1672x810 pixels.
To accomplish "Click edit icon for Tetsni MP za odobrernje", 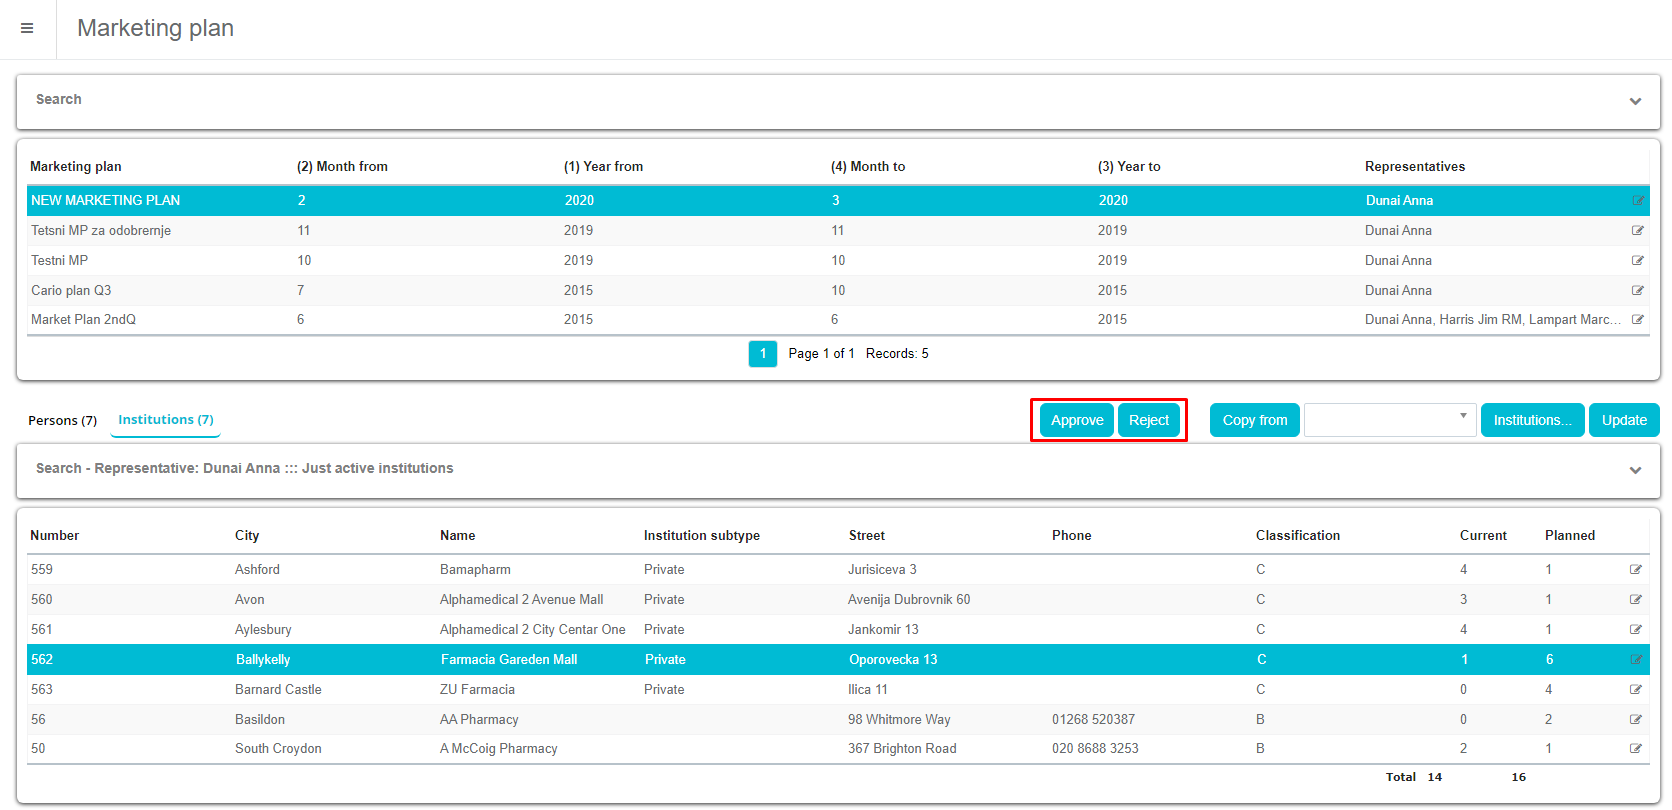I will [1638, 231].
